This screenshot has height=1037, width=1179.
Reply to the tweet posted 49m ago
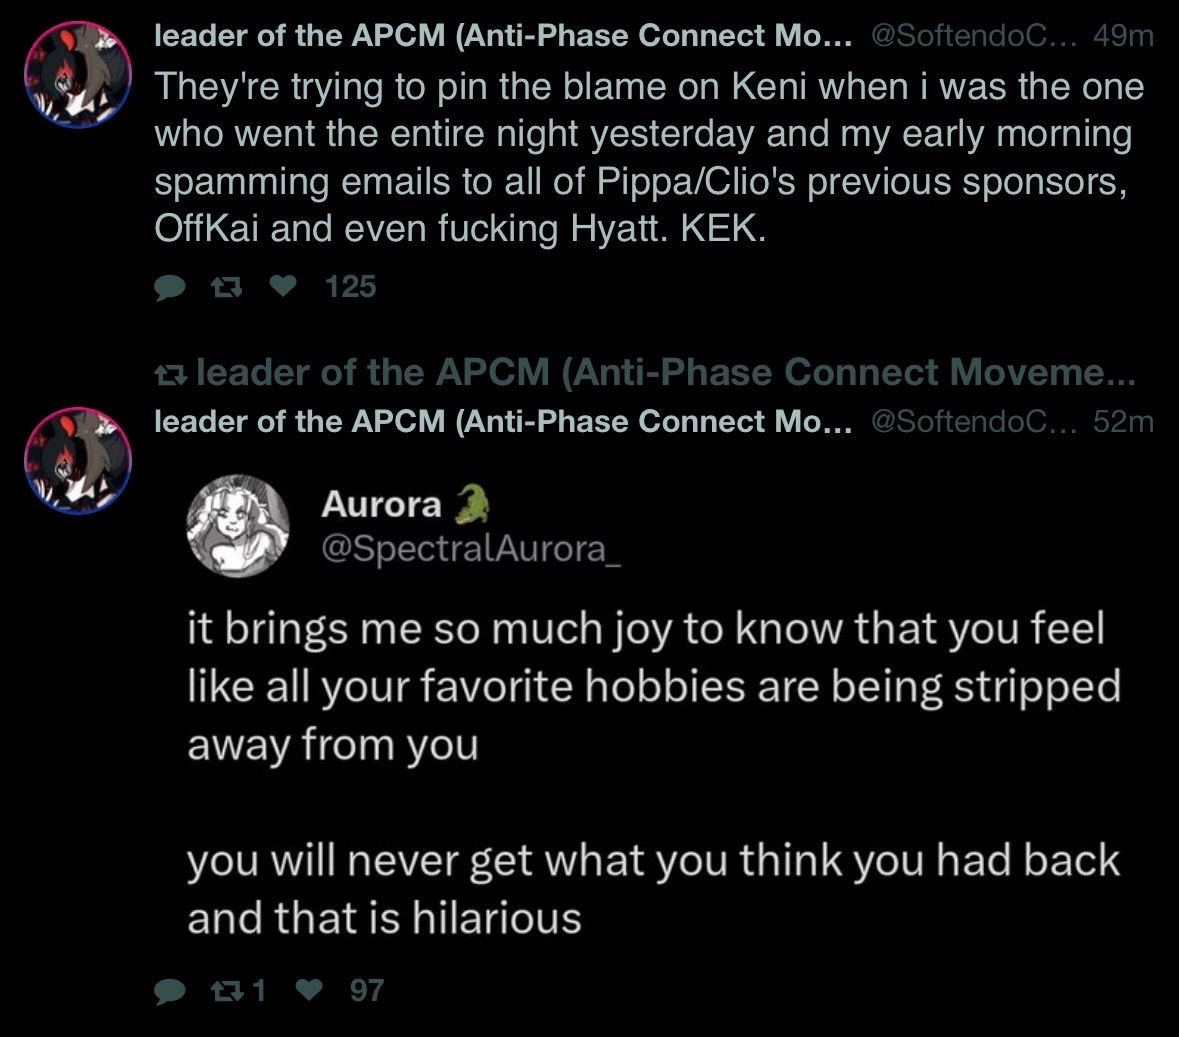tap(171, 288)
